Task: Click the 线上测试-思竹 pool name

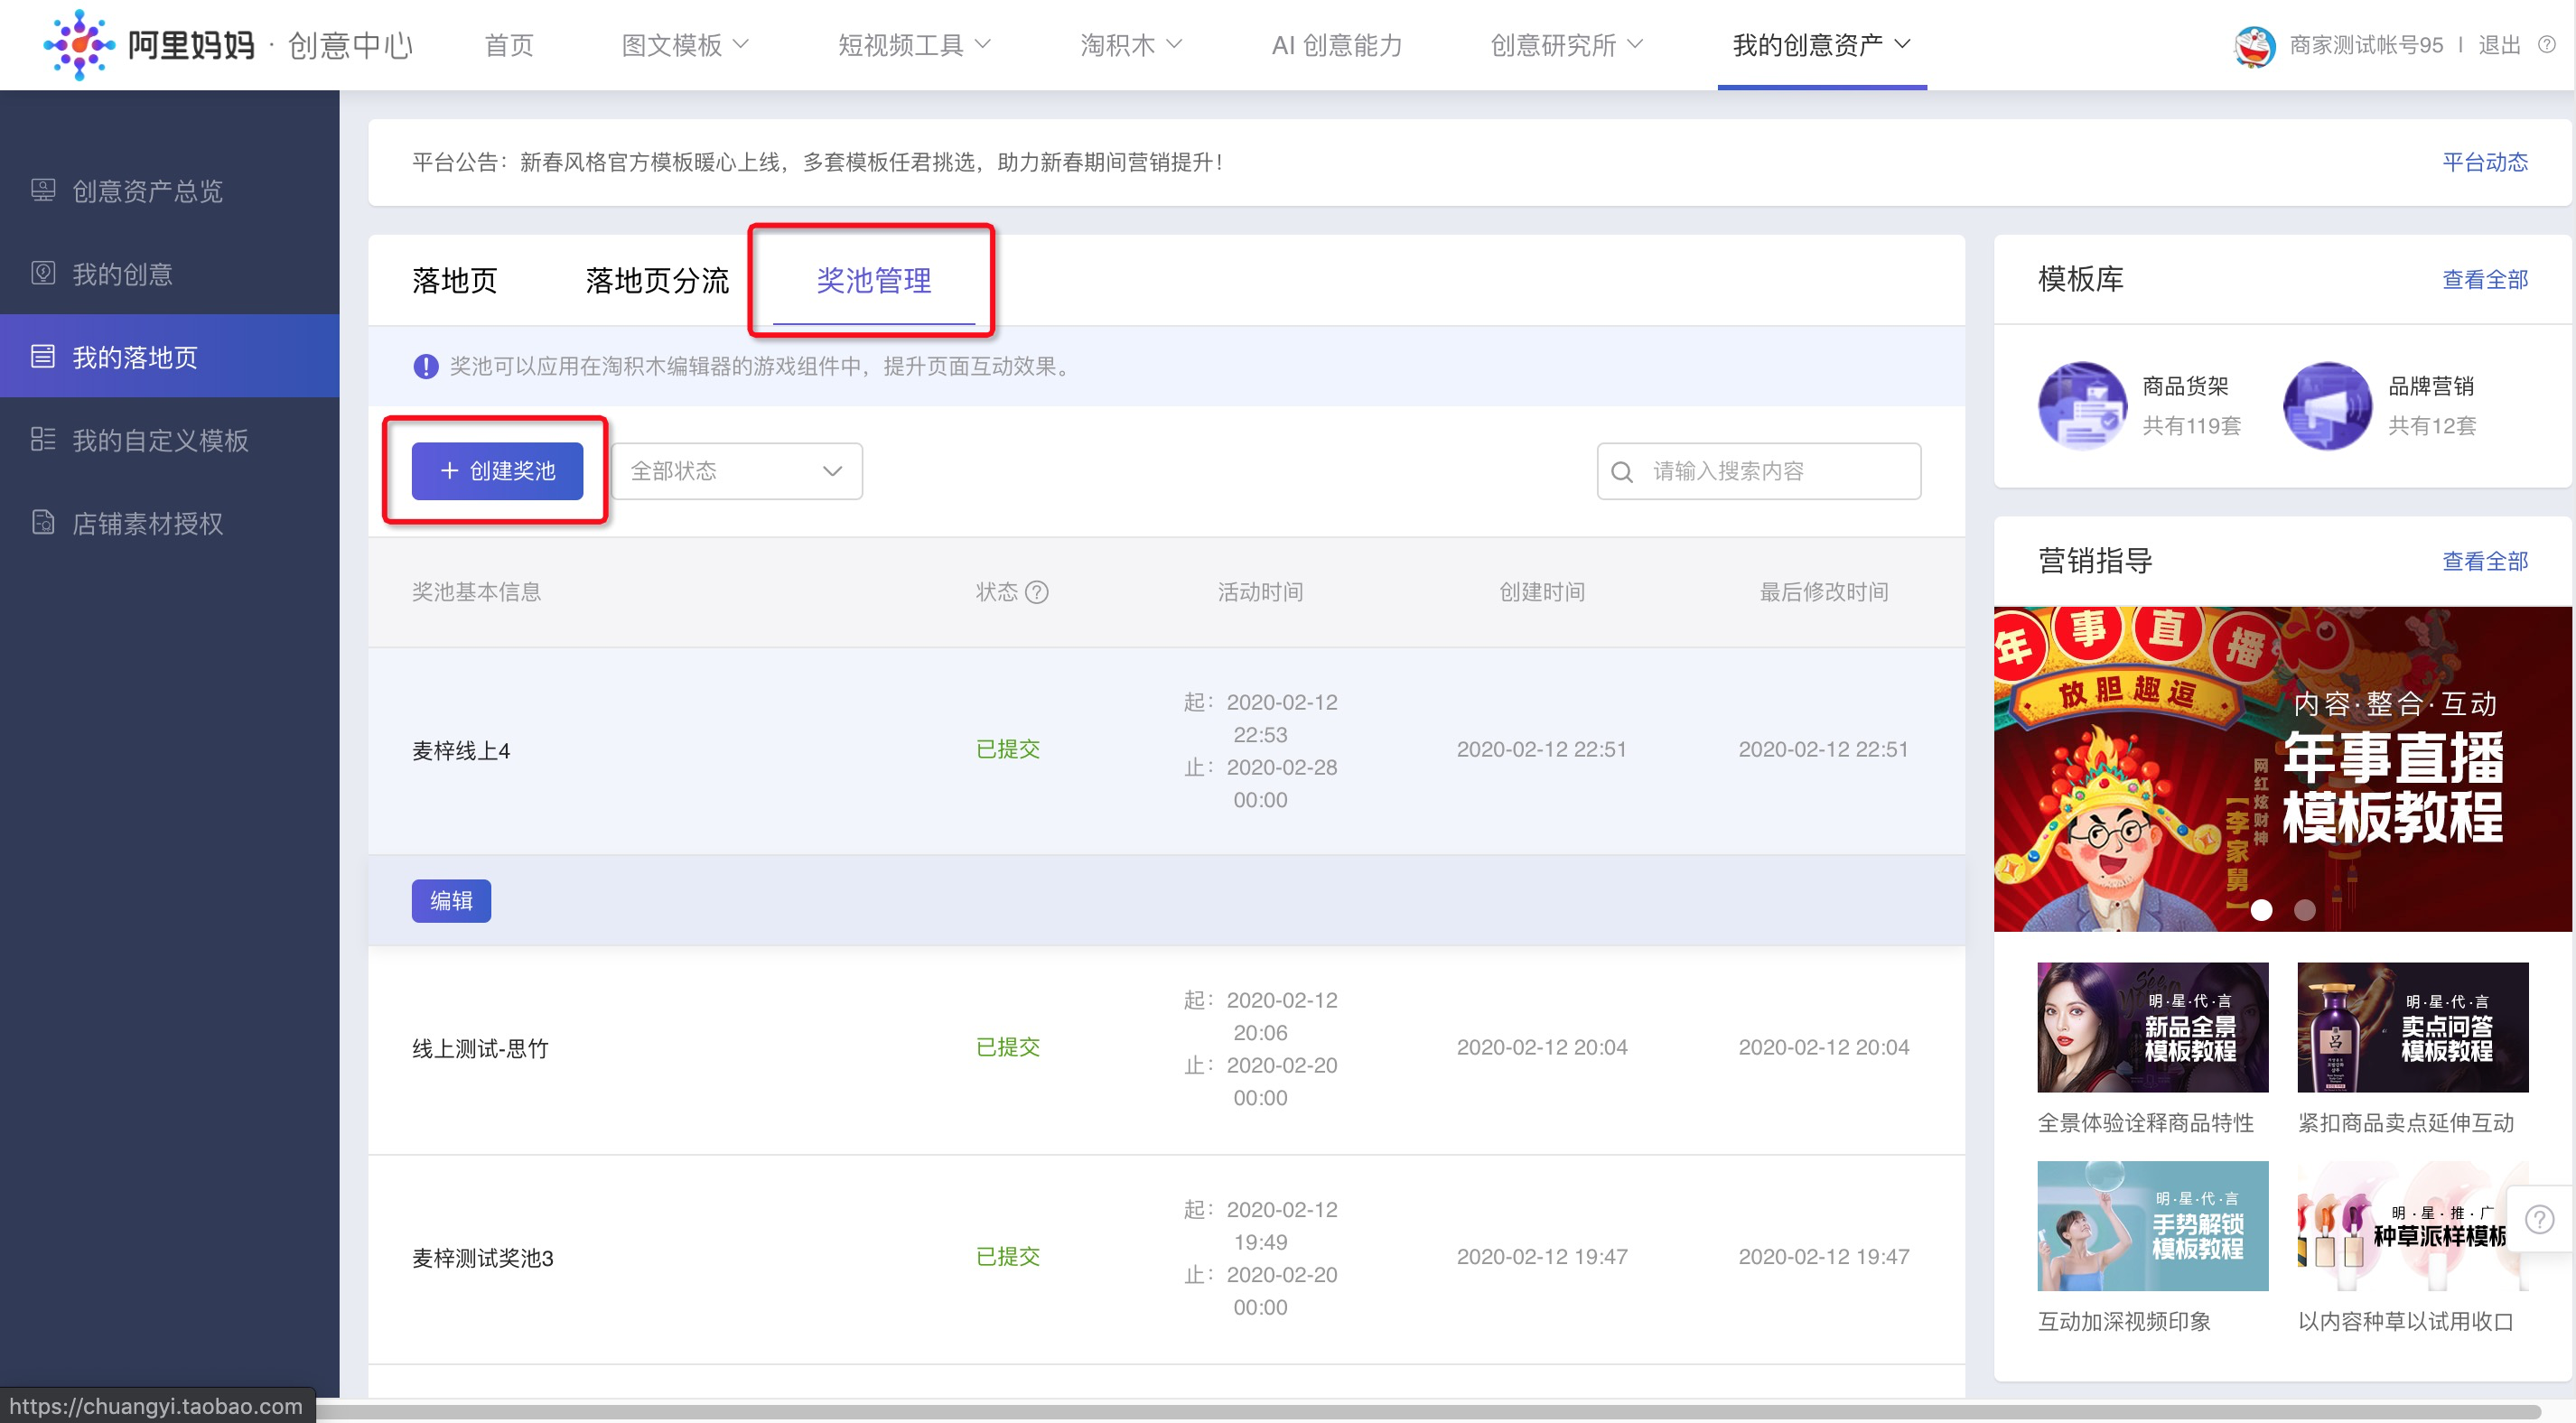Action: (x=480, y=1048)
